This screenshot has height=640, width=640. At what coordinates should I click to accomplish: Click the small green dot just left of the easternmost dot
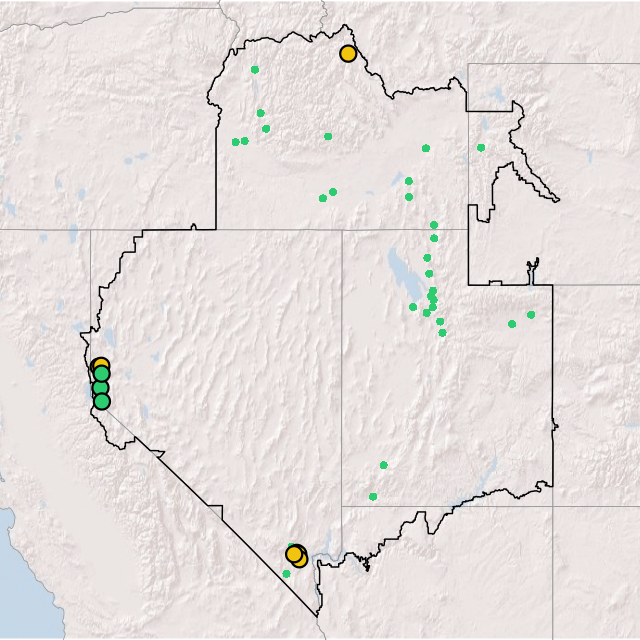click(512, 324)
